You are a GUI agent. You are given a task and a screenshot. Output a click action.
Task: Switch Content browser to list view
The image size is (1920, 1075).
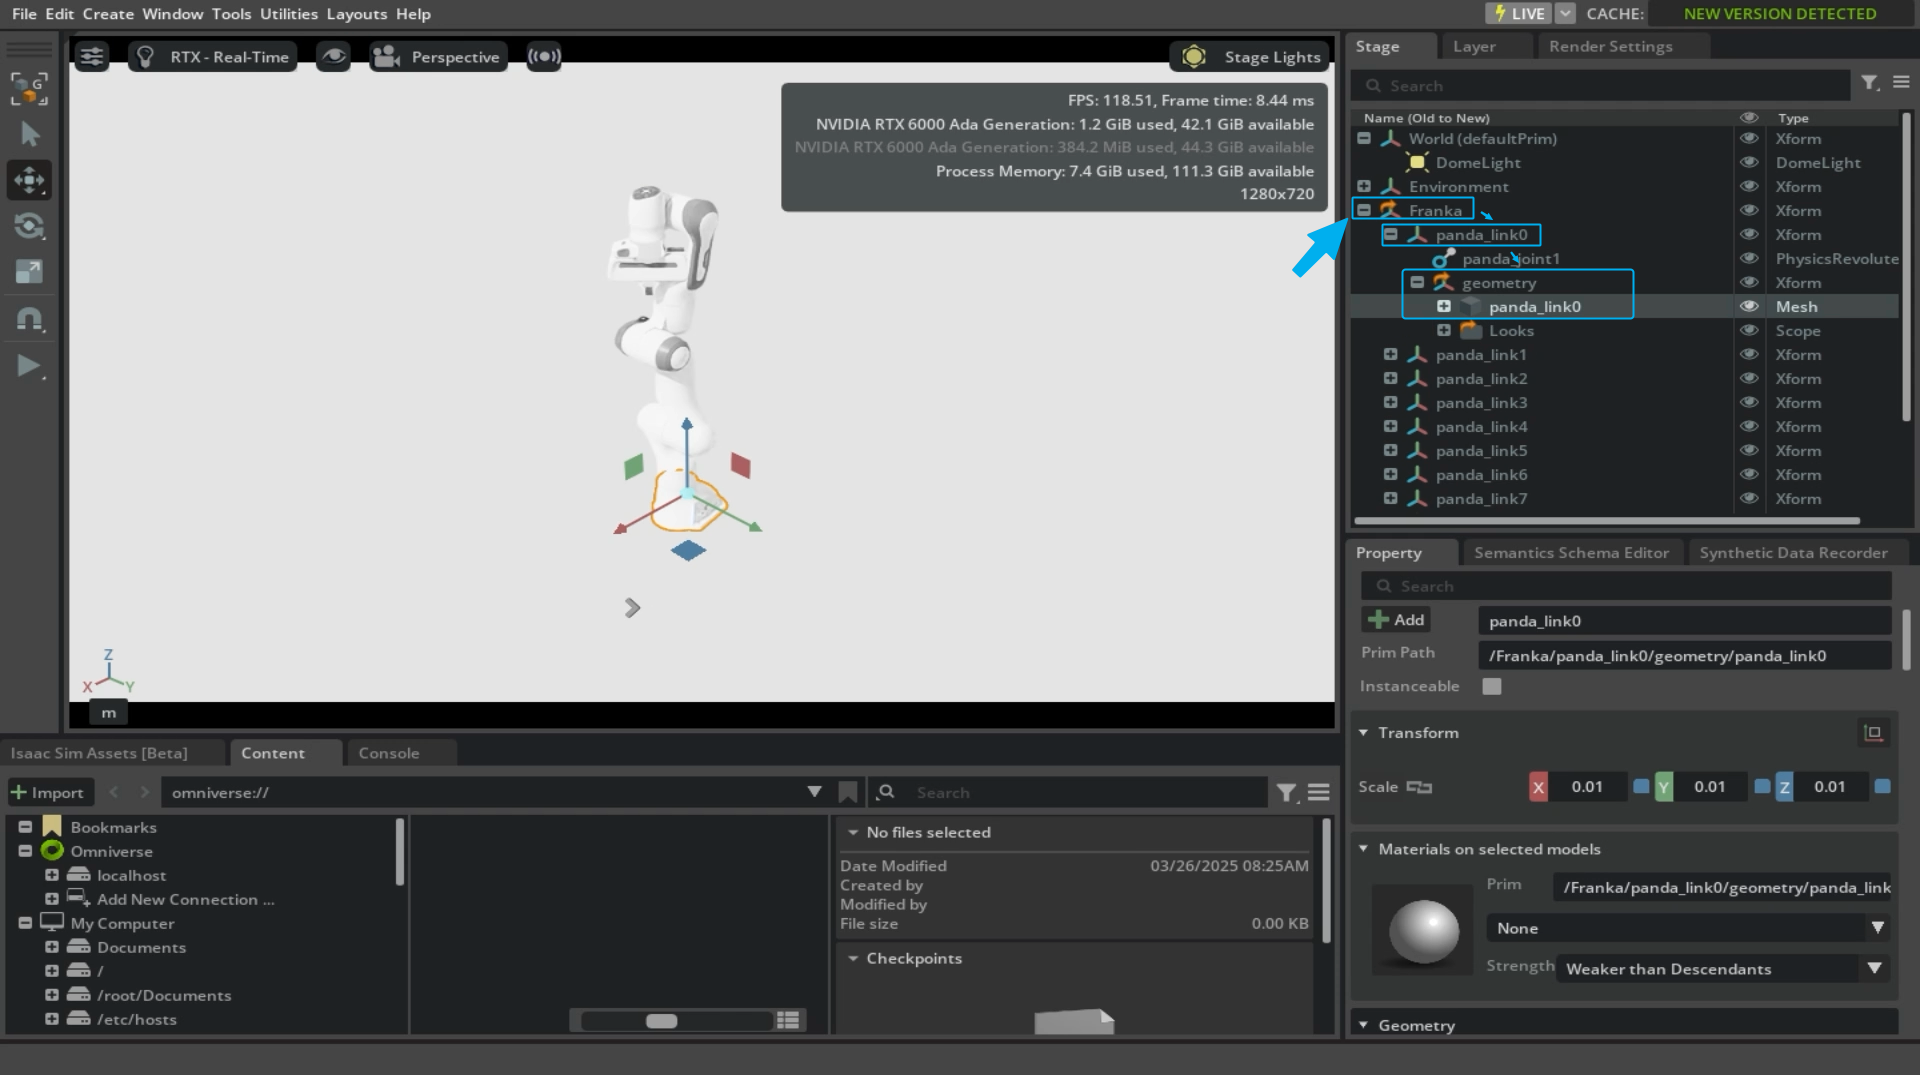[788, 1020]
